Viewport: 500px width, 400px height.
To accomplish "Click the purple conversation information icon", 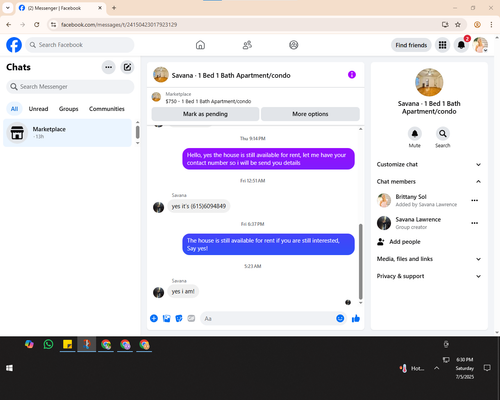I will pos(352,75).
